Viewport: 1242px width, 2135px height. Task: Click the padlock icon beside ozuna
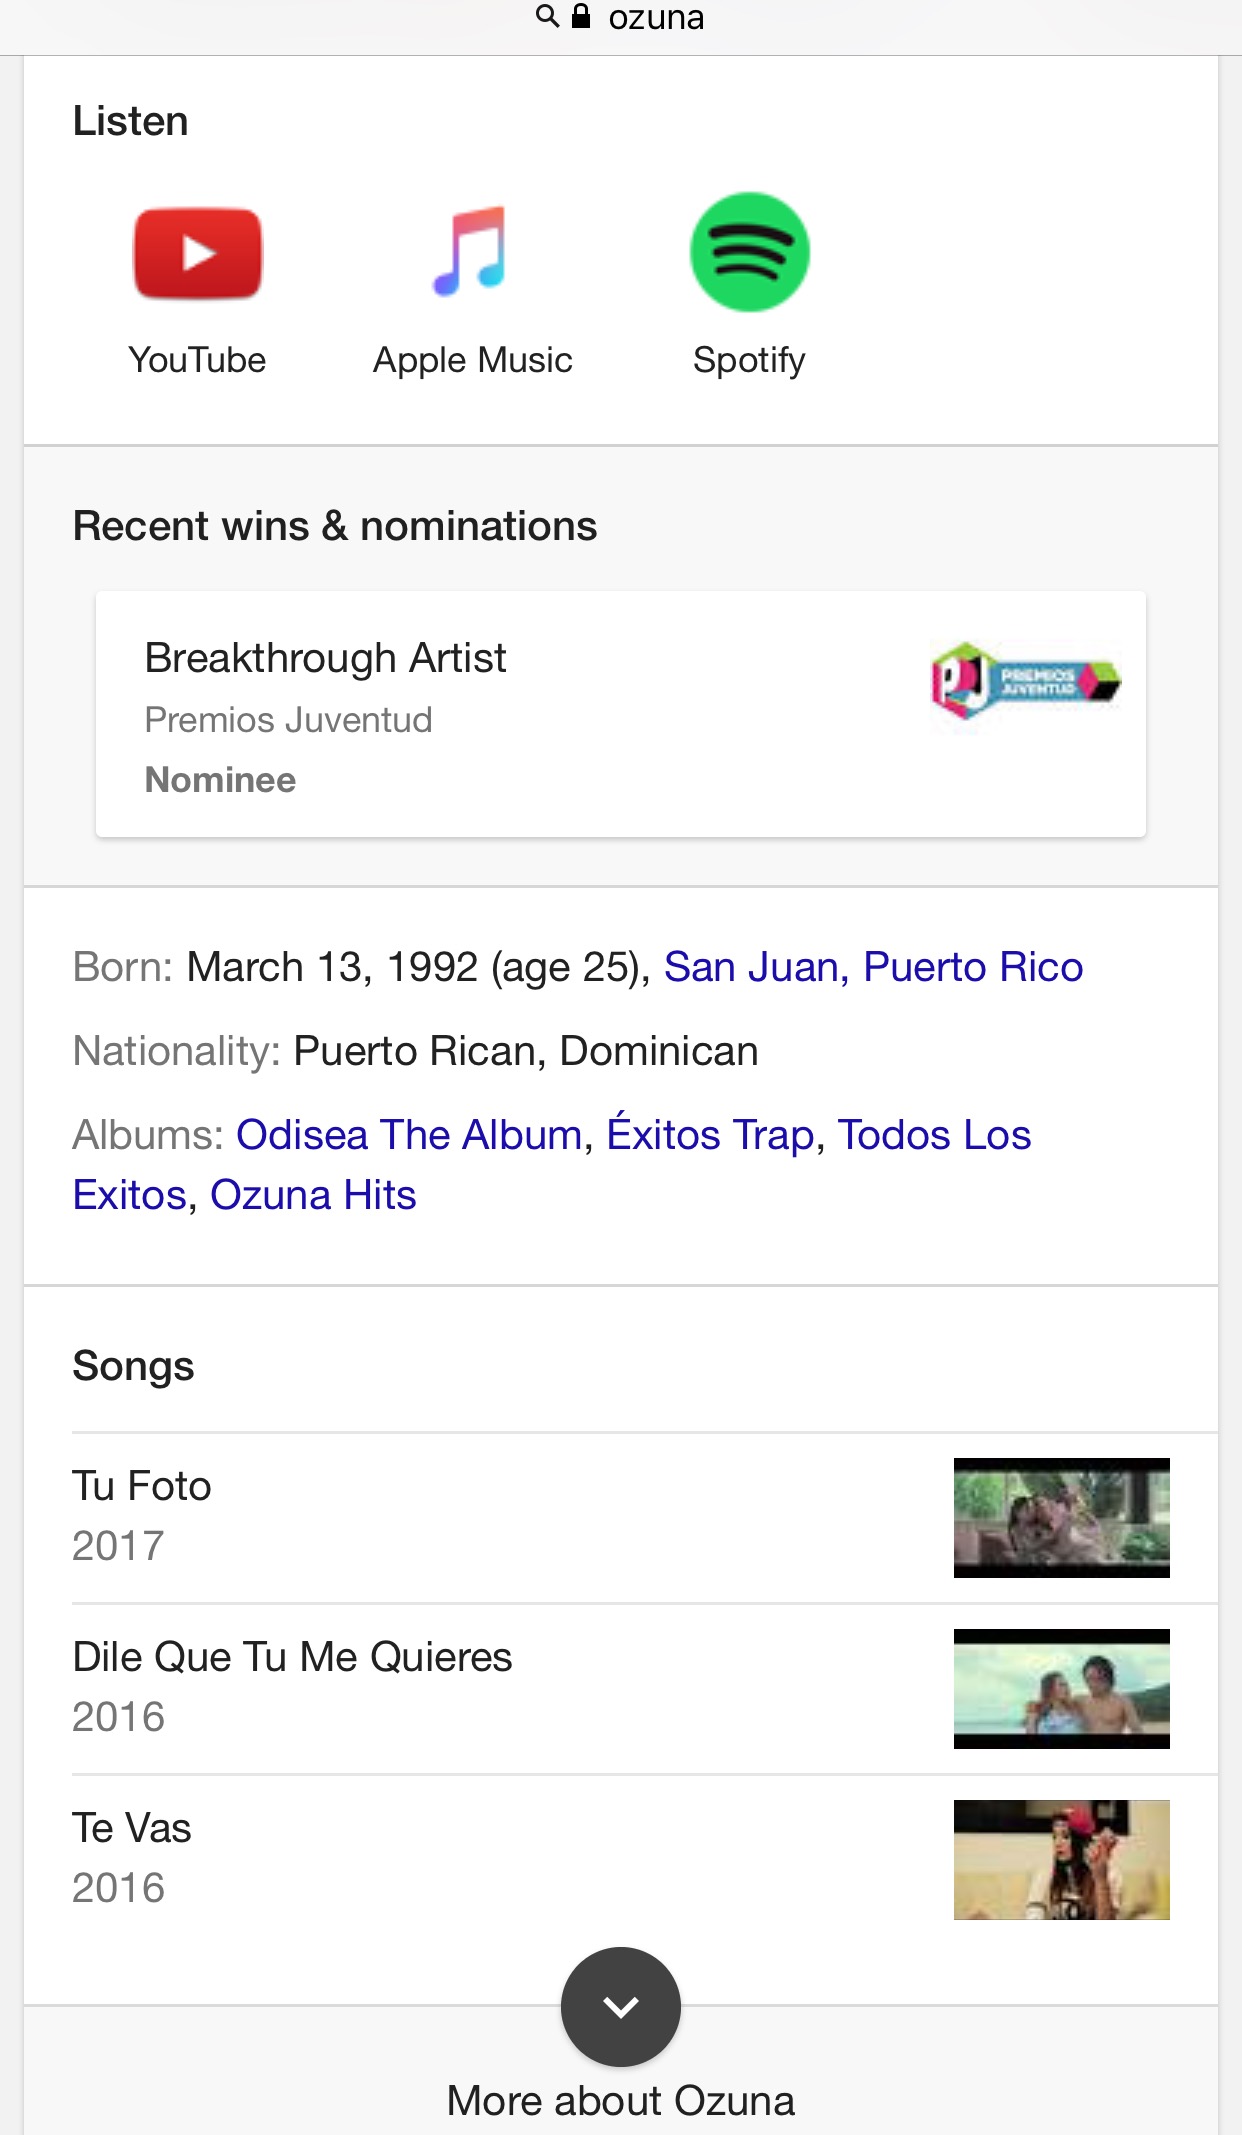point(581,16)
